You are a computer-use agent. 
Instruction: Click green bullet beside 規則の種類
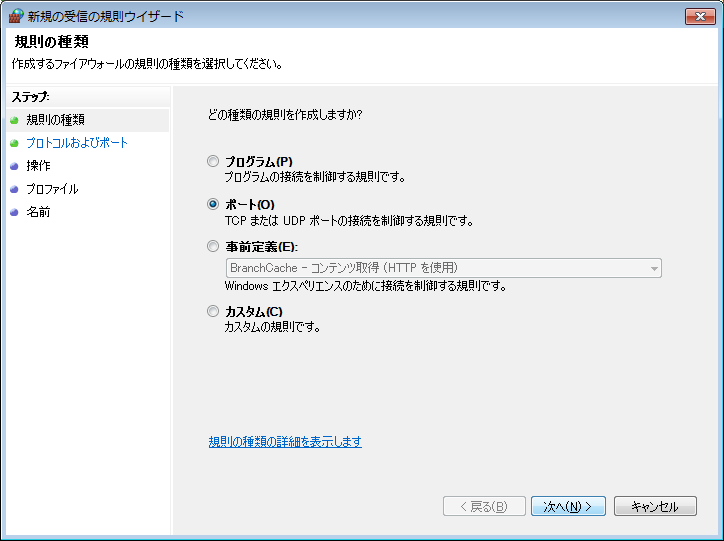14,120
